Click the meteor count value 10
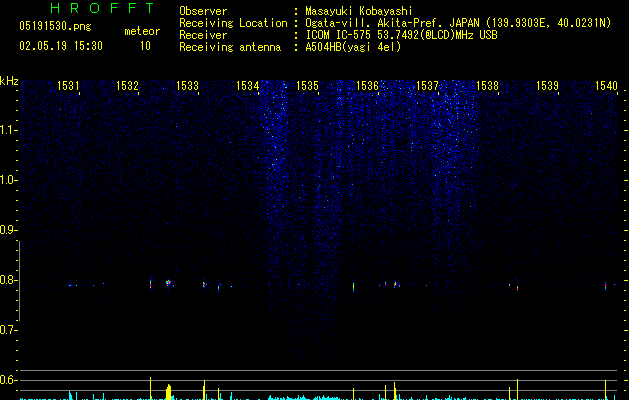Image resolution: width=629 pixels, height=400 pixels. pyautogui.click(x=145, y=46)
